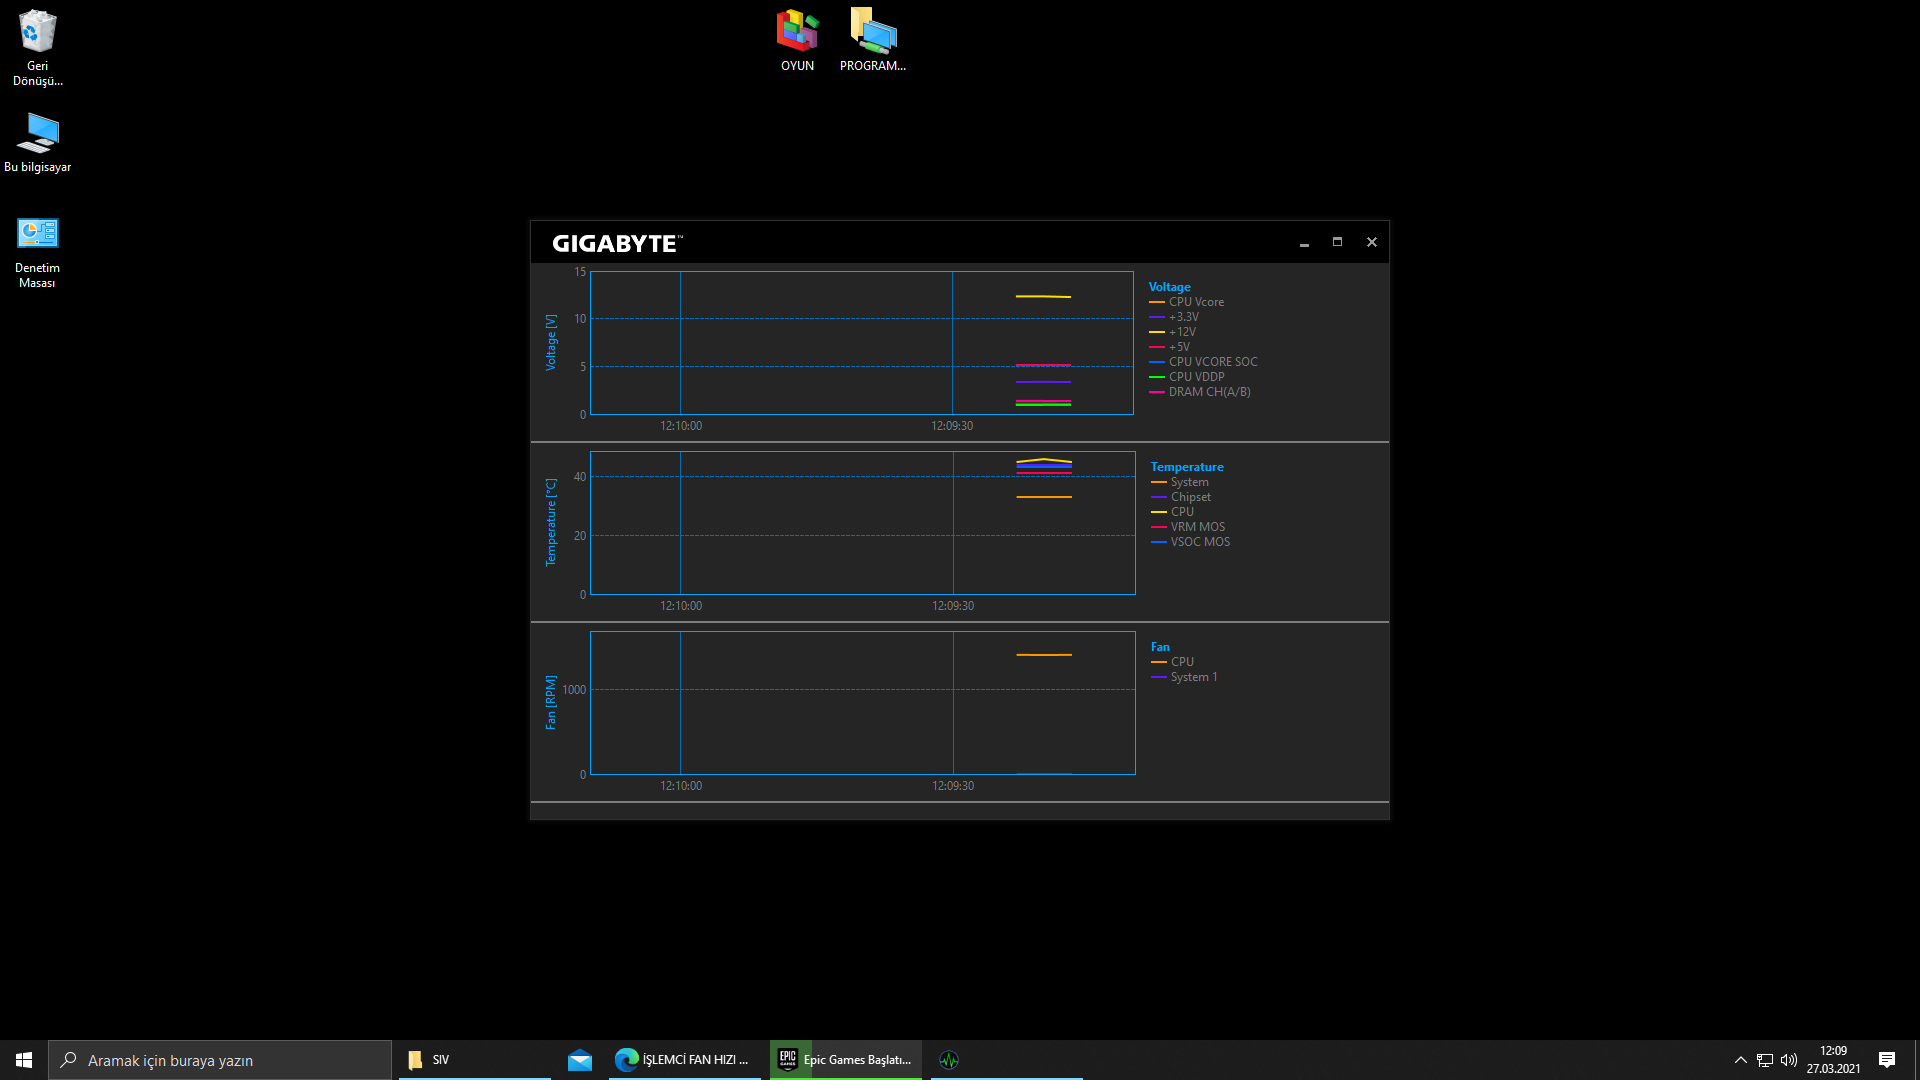
Task: Select DRAM CH(A/B) legend entry
Action: coord(1200,391)
